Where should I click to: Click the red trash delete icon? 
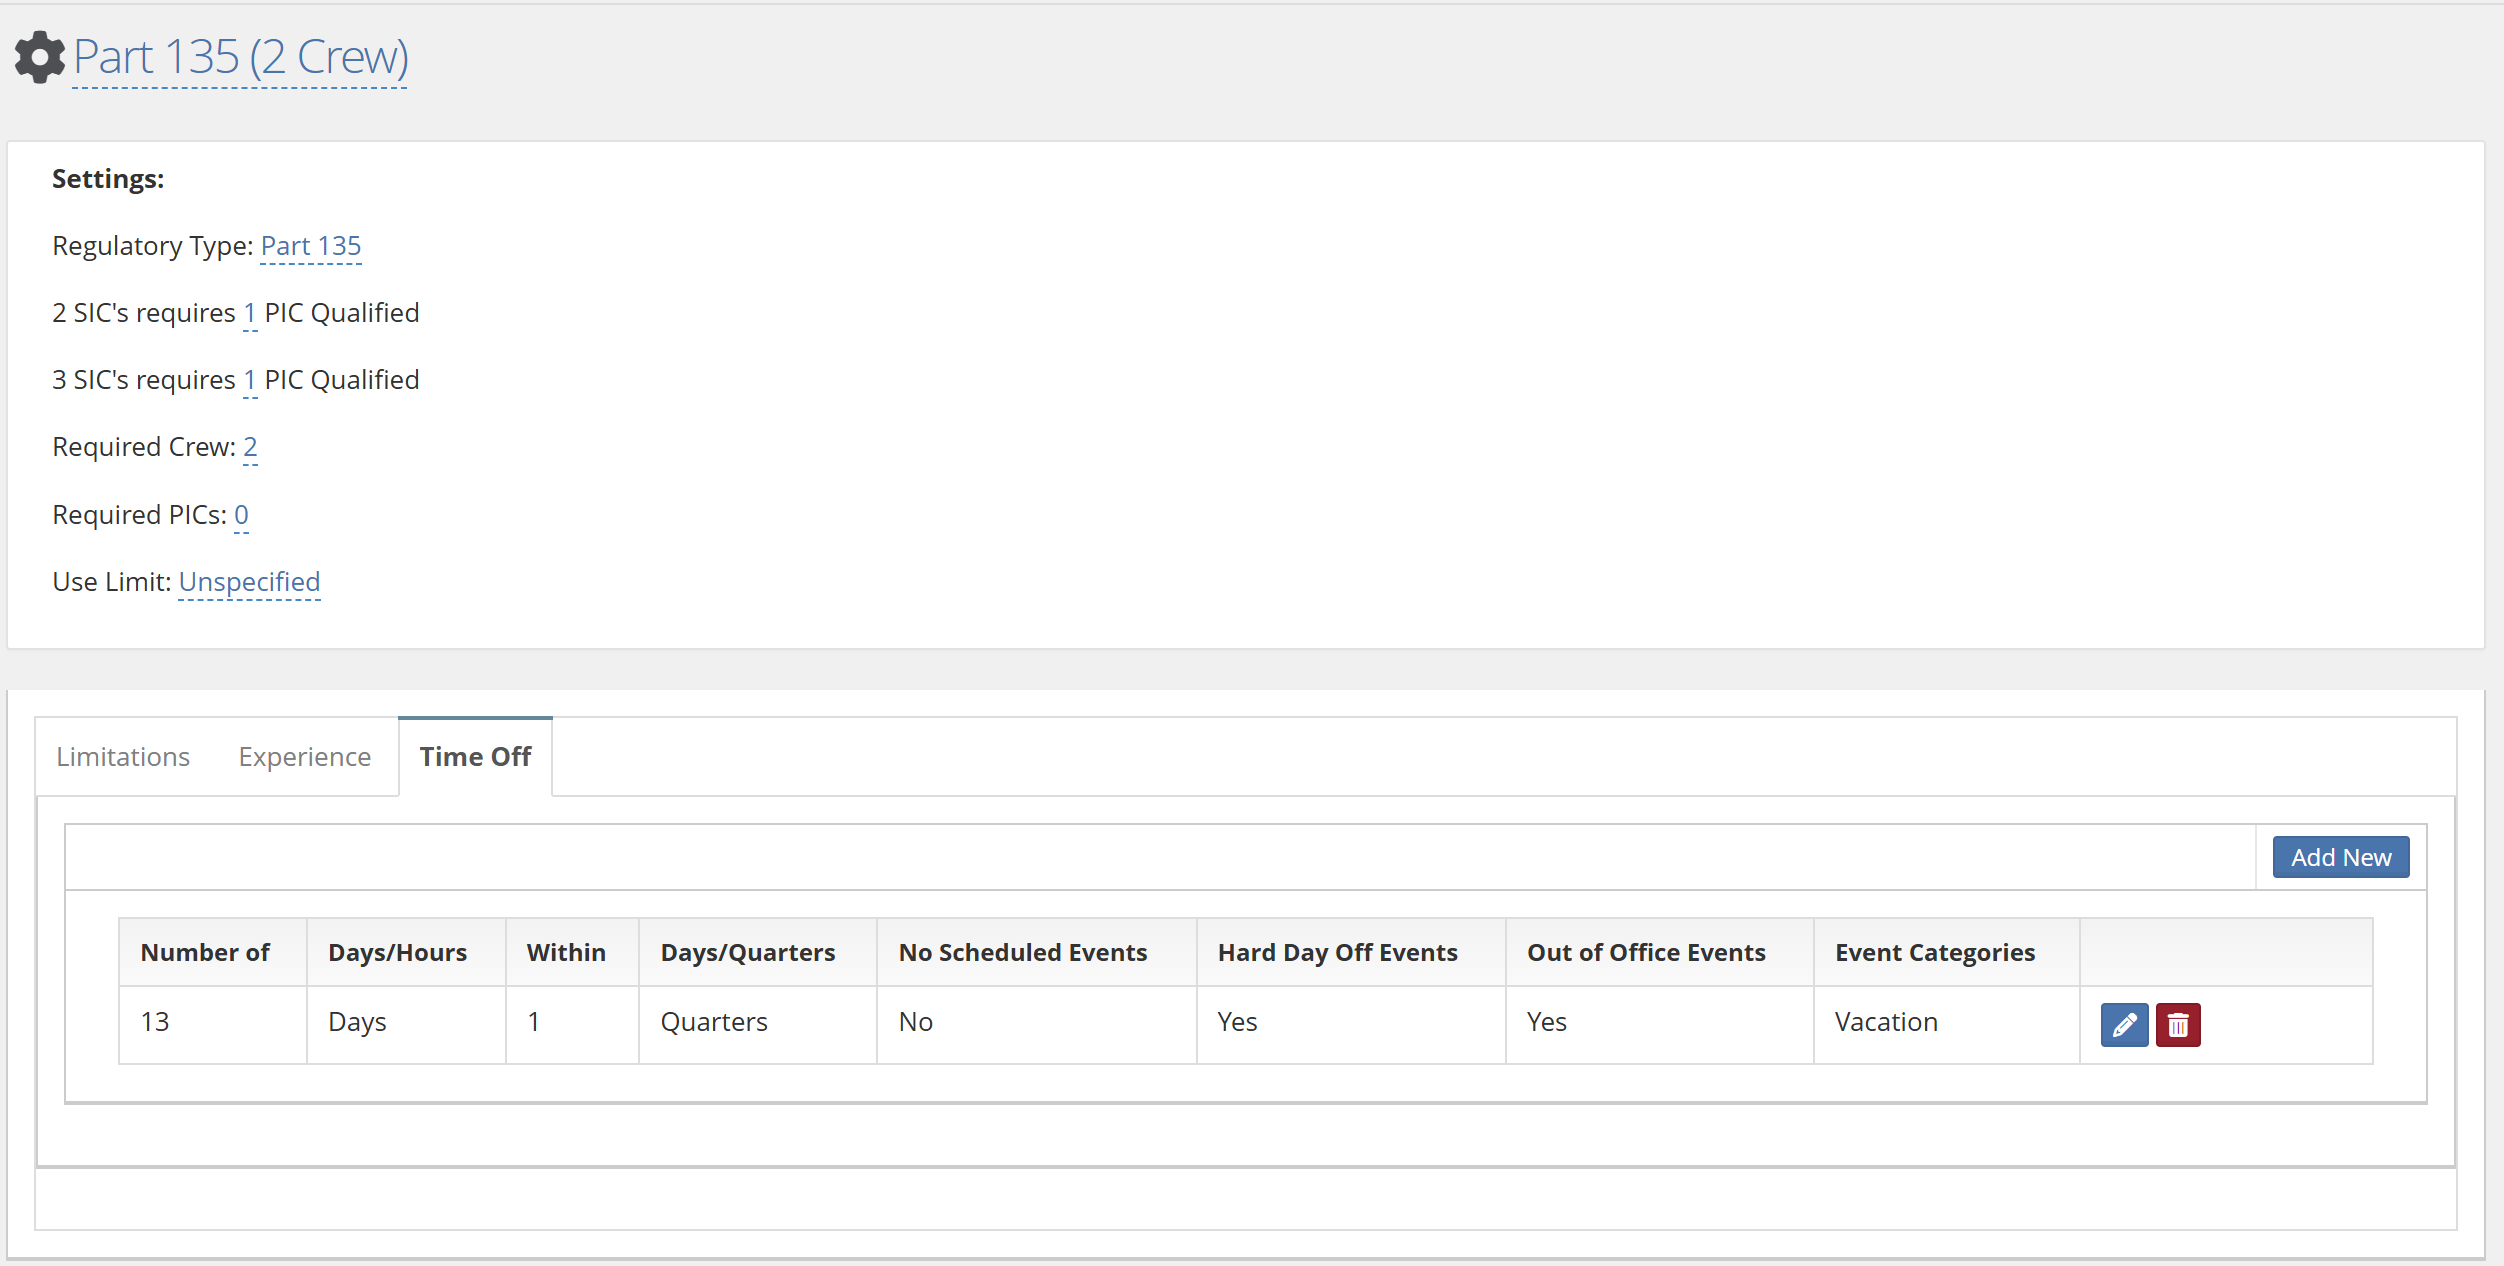[x=2177, y=1025]
